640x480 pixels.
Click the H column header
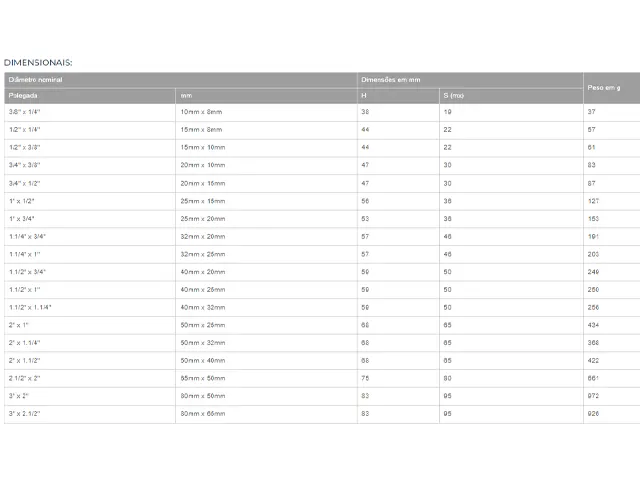point(398,96)
